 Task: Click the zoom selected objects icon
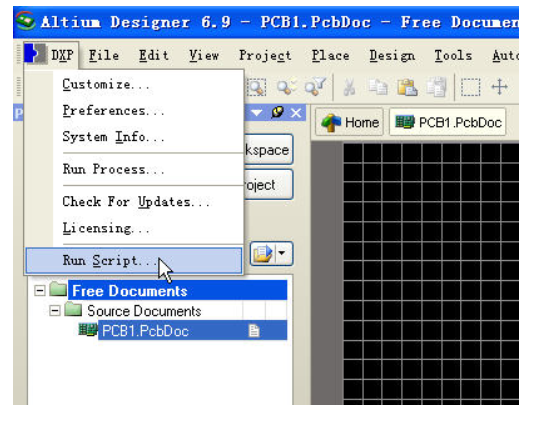point(287,87)
